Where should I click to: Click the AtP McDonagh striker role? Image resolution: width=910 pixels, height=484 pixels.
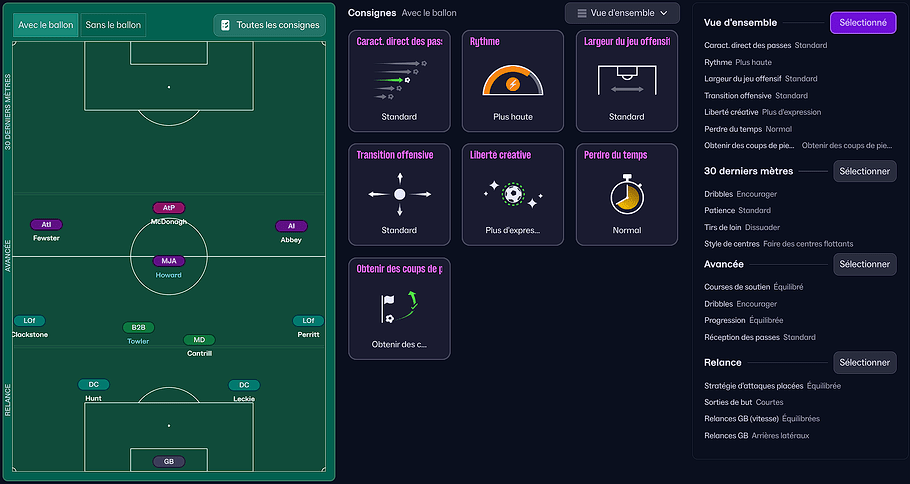[169, 208]
